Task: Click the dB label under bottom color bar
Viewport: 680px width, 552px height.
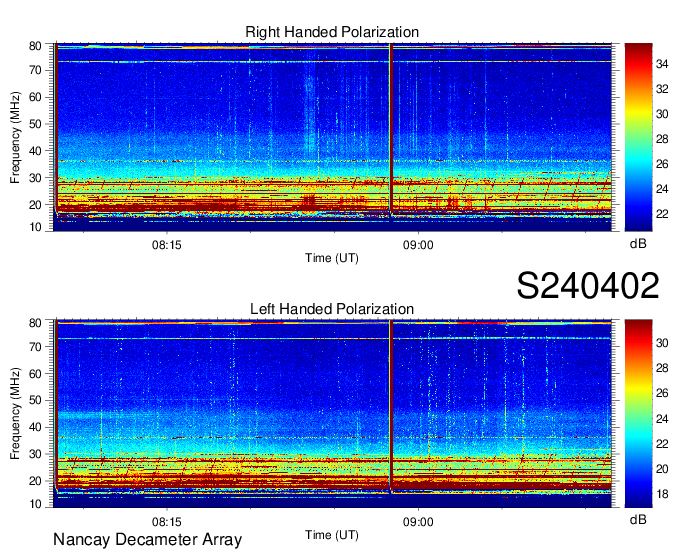Action: (x=638, y=519)
